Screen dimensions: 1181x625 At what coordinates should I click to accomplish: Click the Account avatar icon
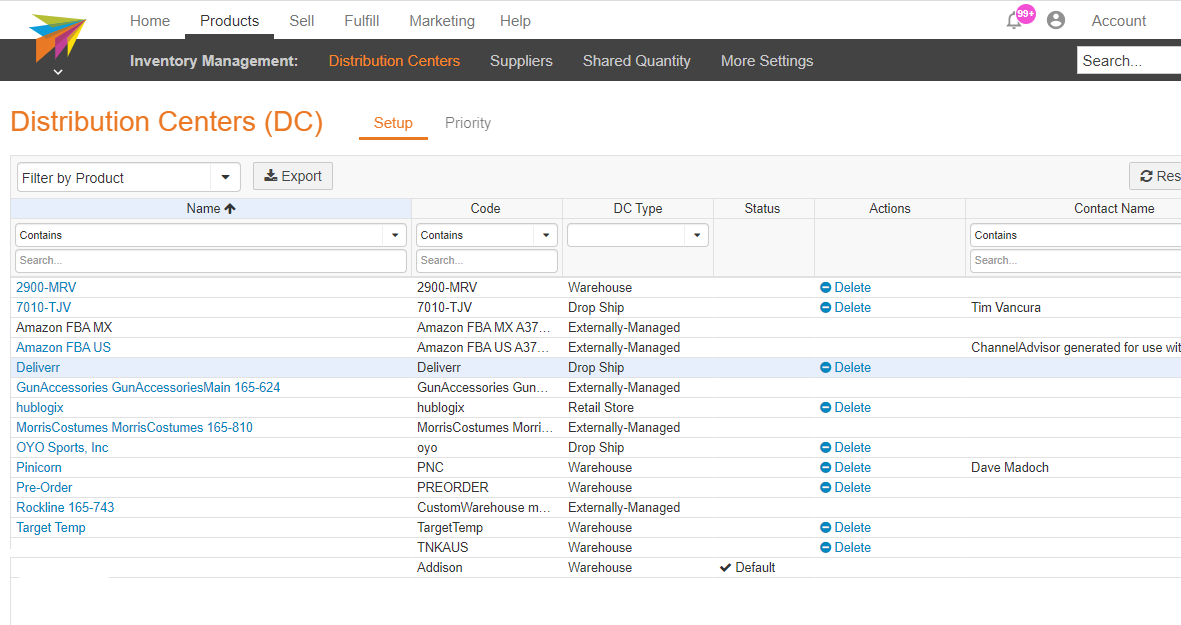1056,20
